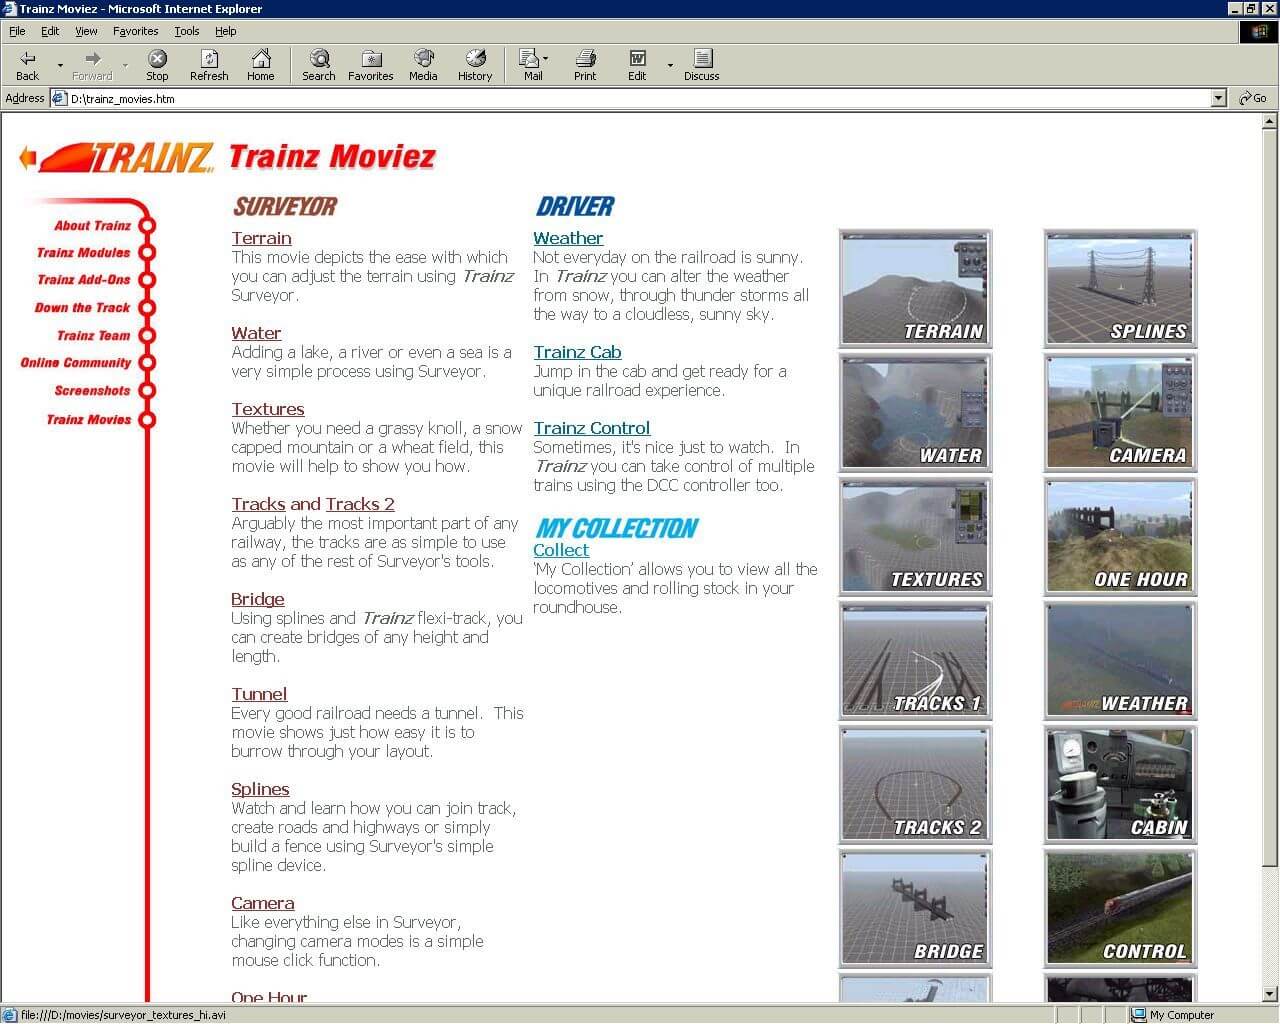1280x1024 pixels.
Task: Click the Mail toolbar icon
Action: [531, 65]
